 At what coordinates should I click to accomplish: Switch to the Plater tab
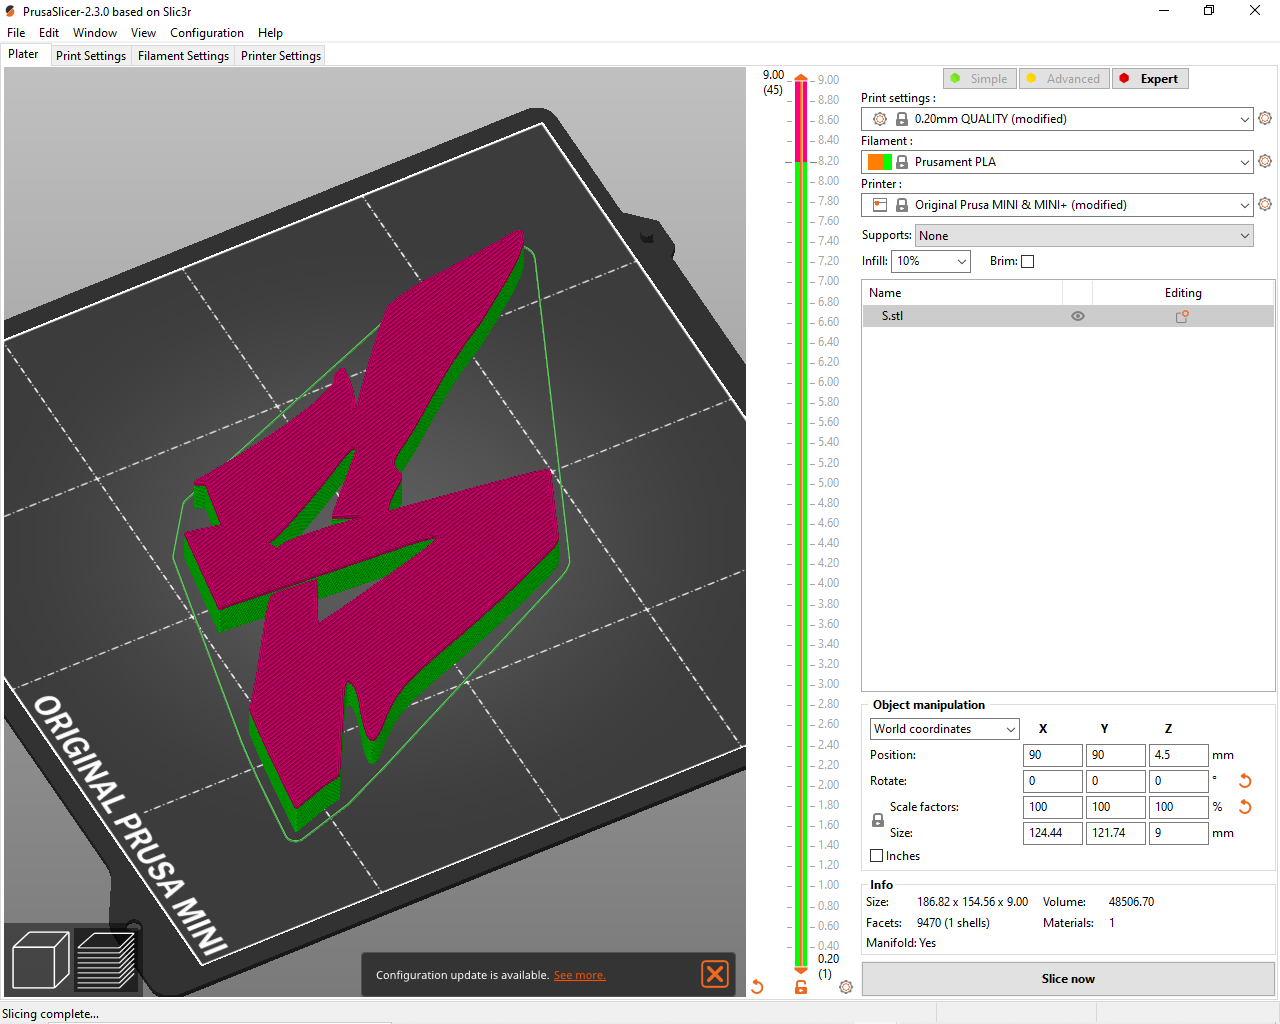[x=23, y=54]
